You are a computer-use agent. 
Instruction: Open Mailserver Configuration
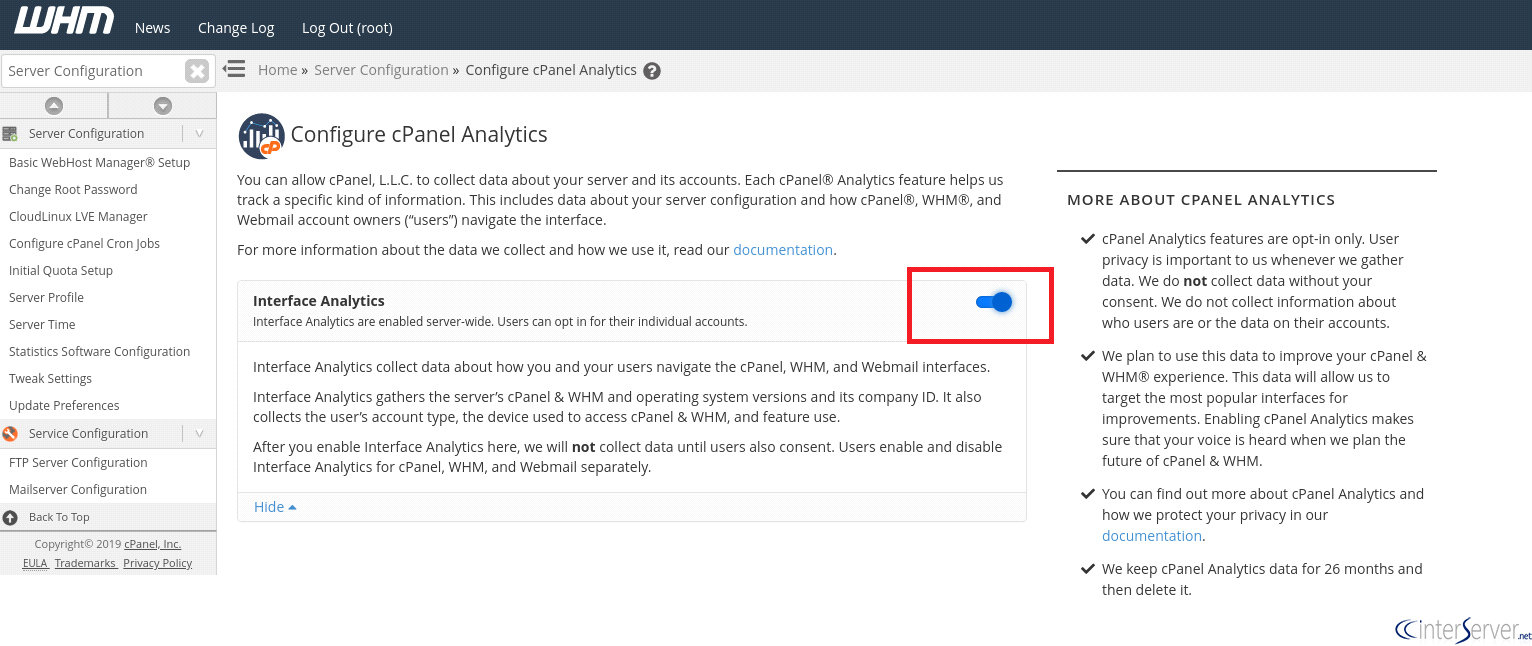coord(78,490)
